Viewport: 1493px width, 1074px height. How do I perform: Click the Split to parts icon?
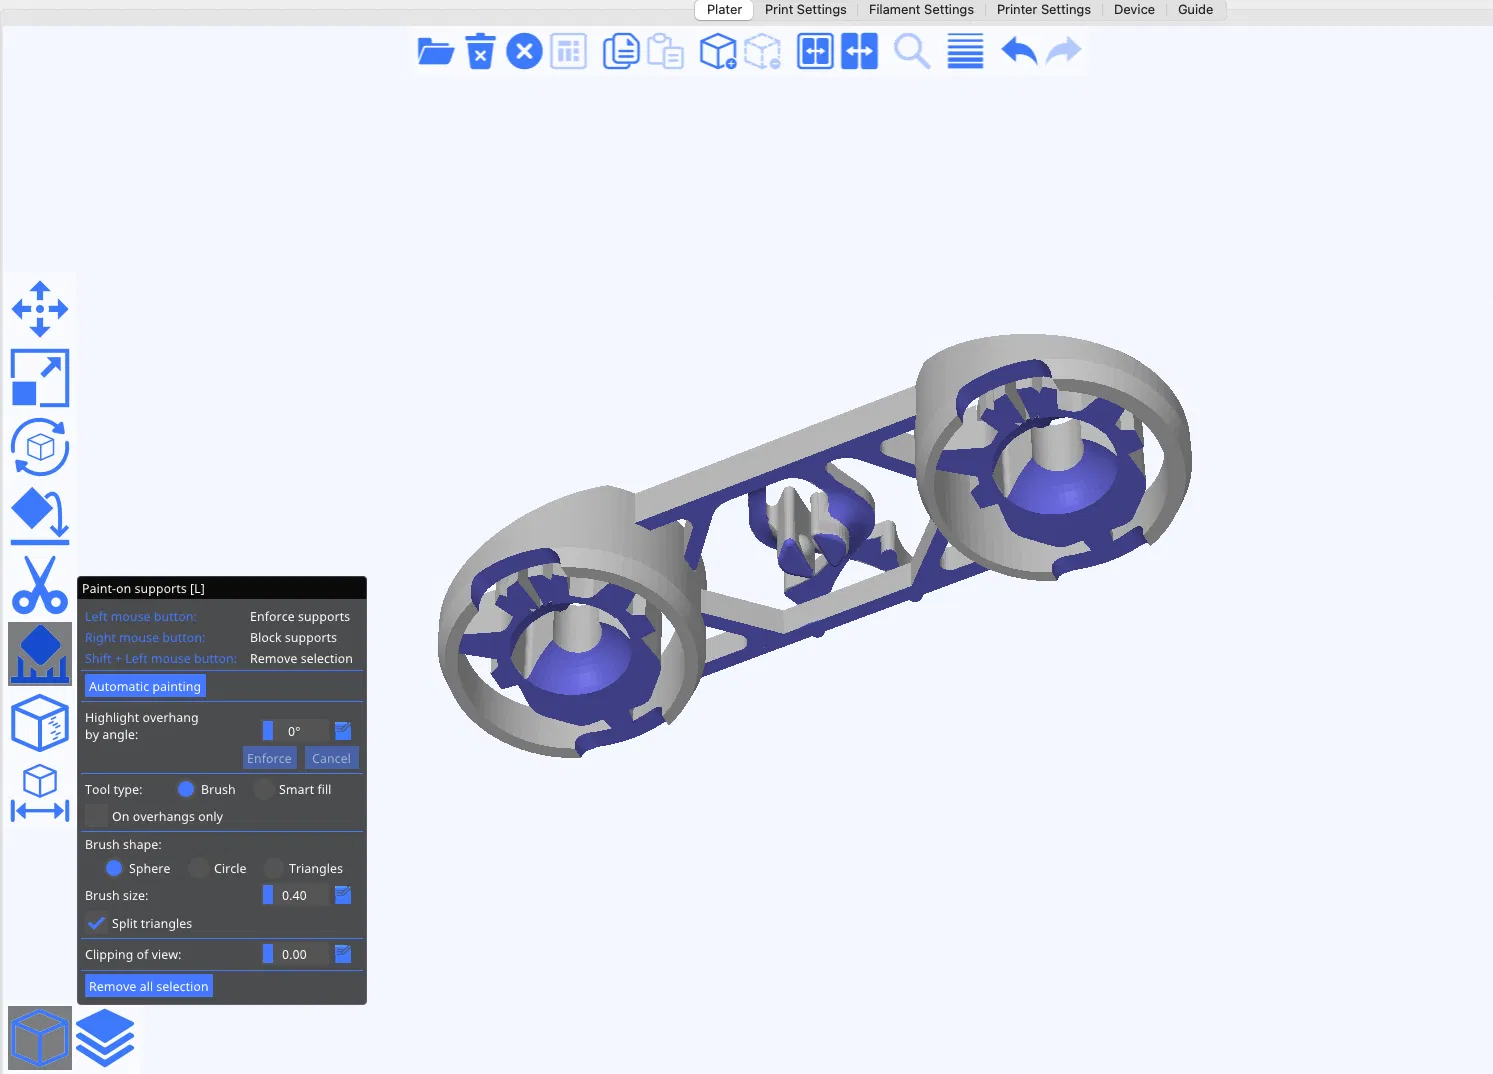click(859, 51)
